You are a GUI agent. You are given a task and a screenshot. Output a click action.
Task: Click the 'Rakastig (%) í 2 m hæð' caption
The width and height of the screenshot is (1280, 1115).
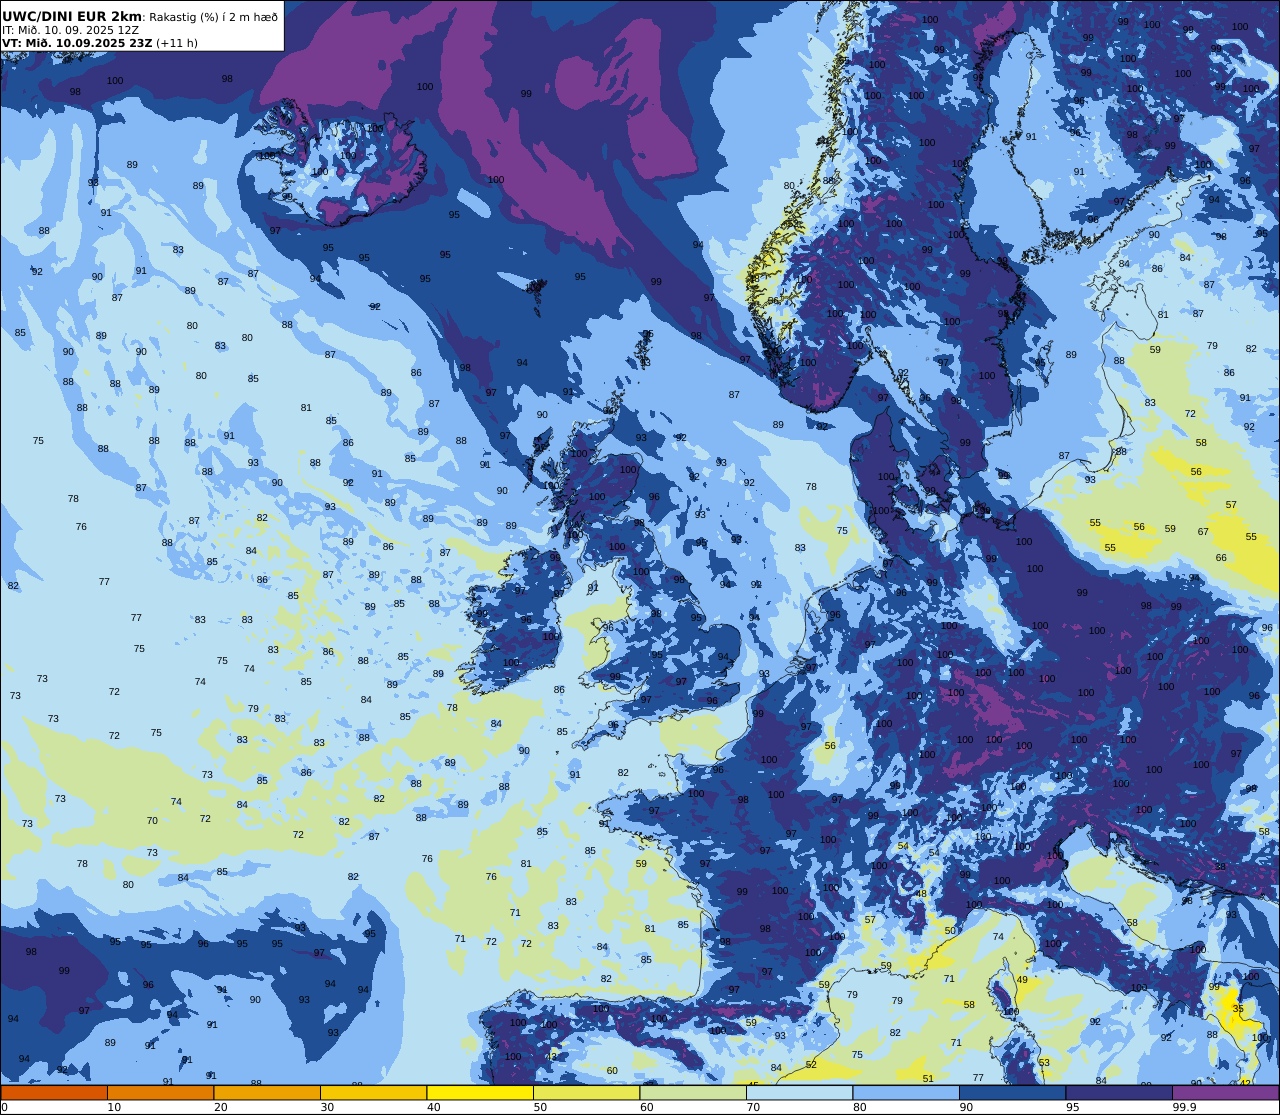point(213,17)
